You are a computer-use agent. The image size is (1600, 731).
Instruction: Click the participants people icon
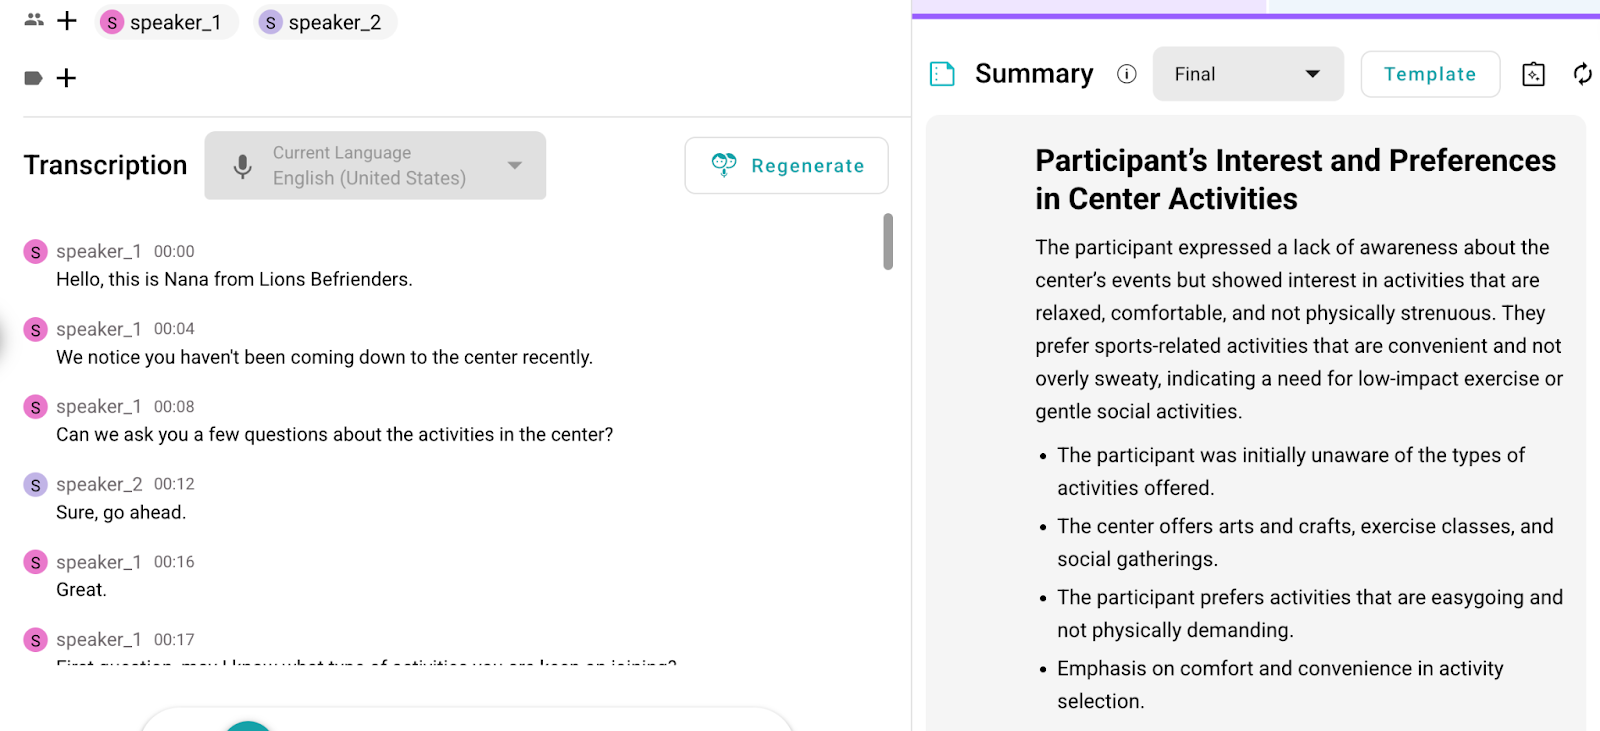click(34, 20)
